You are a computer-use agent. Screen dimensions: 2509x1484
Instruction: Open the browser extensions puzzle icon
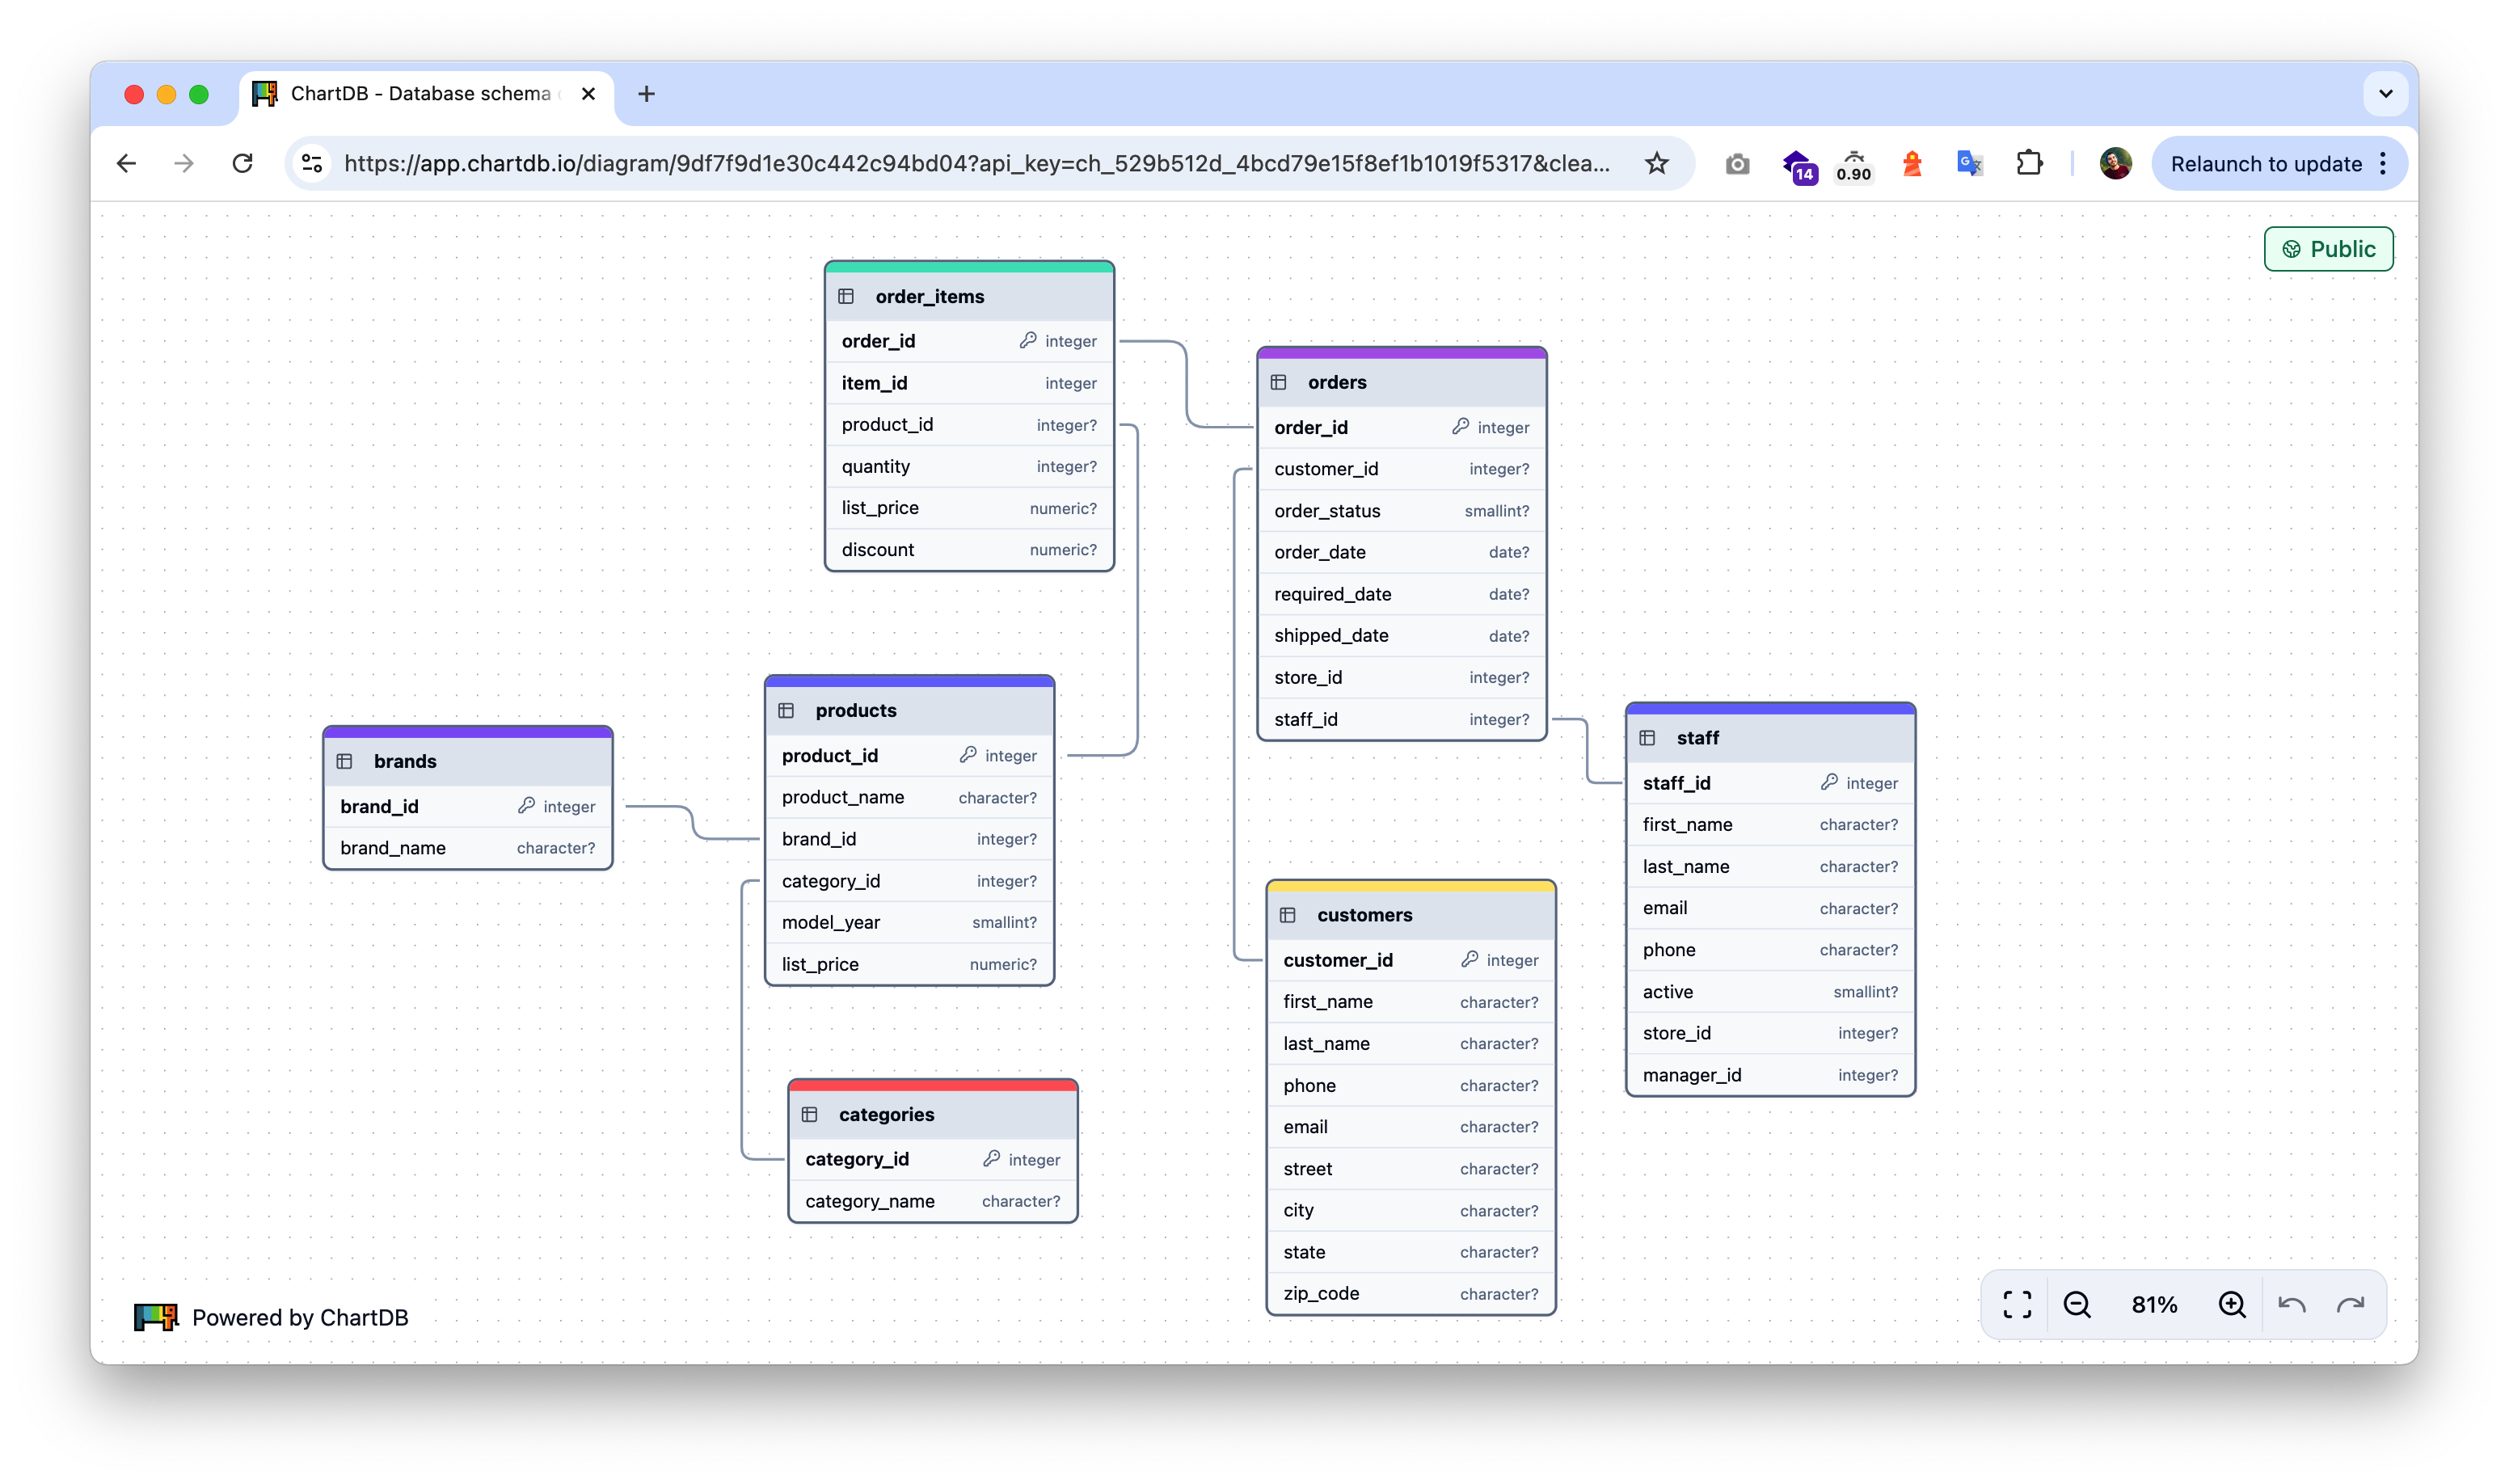pos(2029,163)
